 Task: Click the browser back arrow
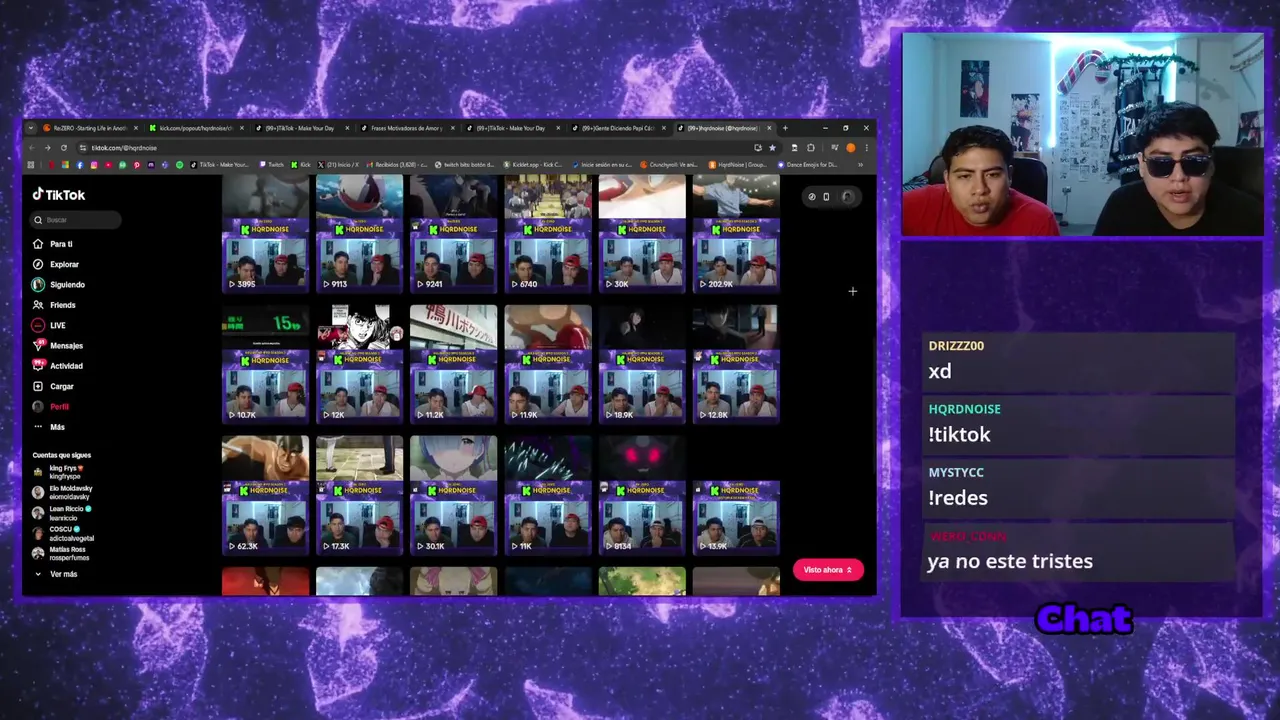(32, 148)
